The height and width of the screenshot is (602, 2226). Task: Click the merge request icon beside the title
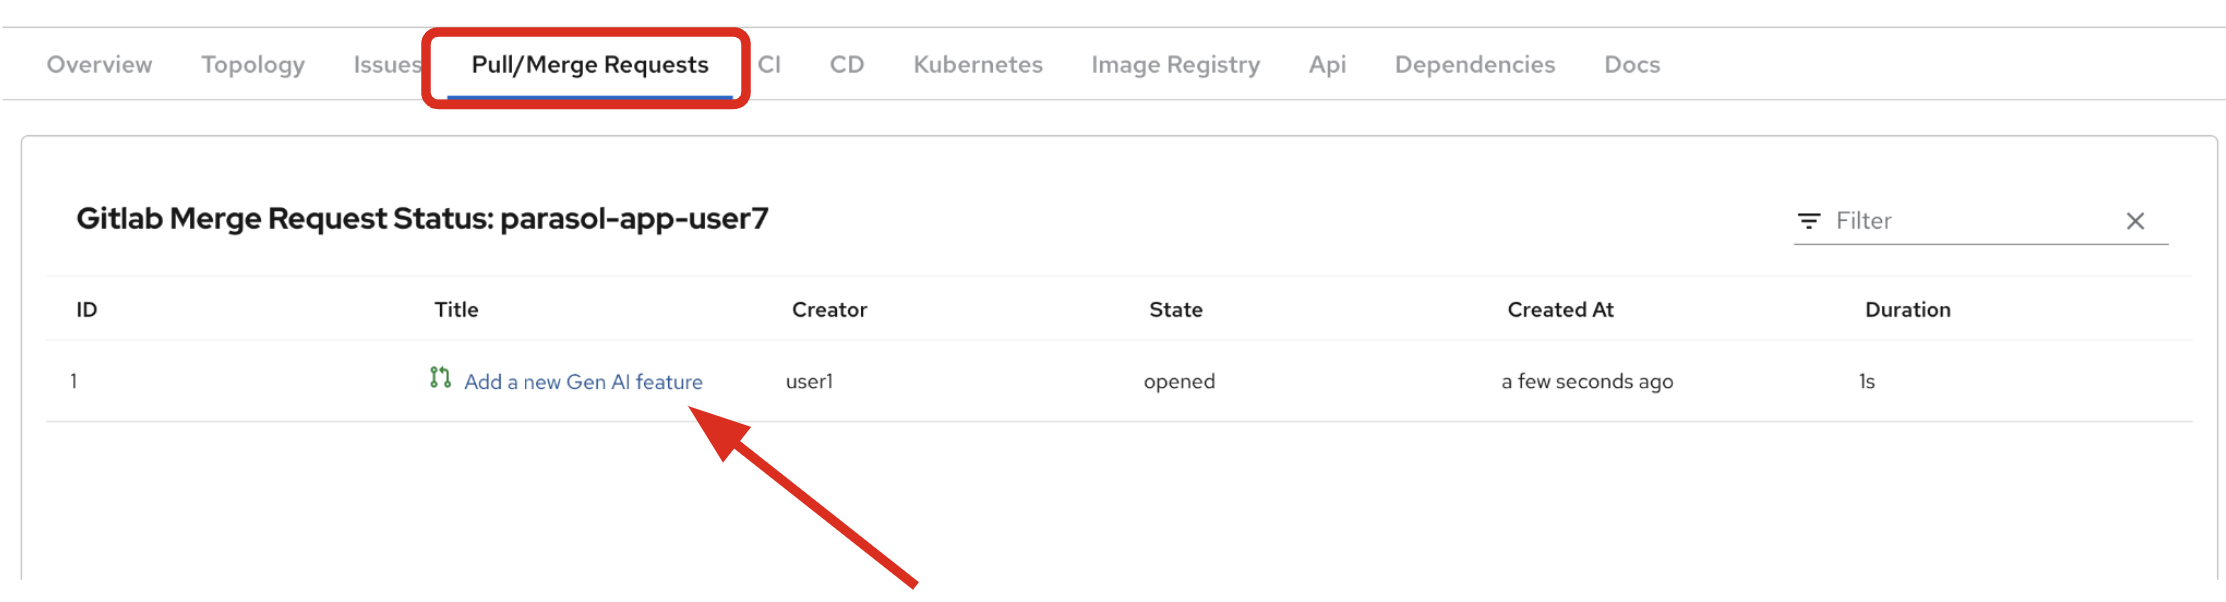click(x=440, y=378)
